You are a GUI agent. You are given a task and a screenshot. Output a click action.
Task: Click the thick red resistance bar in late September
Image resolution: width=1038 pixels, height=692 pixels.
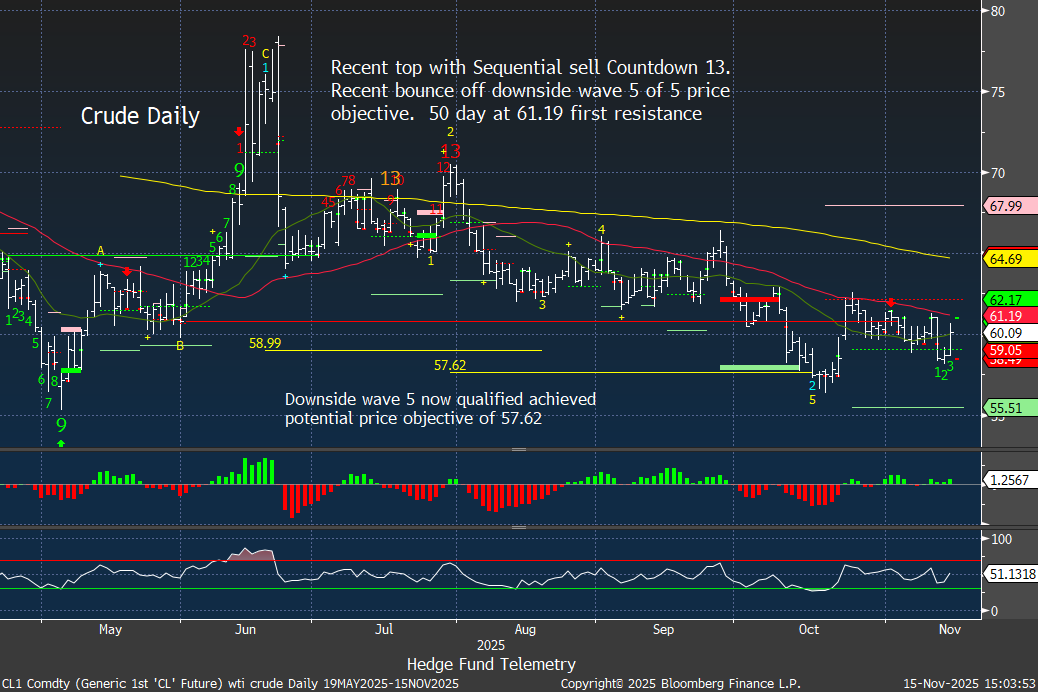click(749, 299)
